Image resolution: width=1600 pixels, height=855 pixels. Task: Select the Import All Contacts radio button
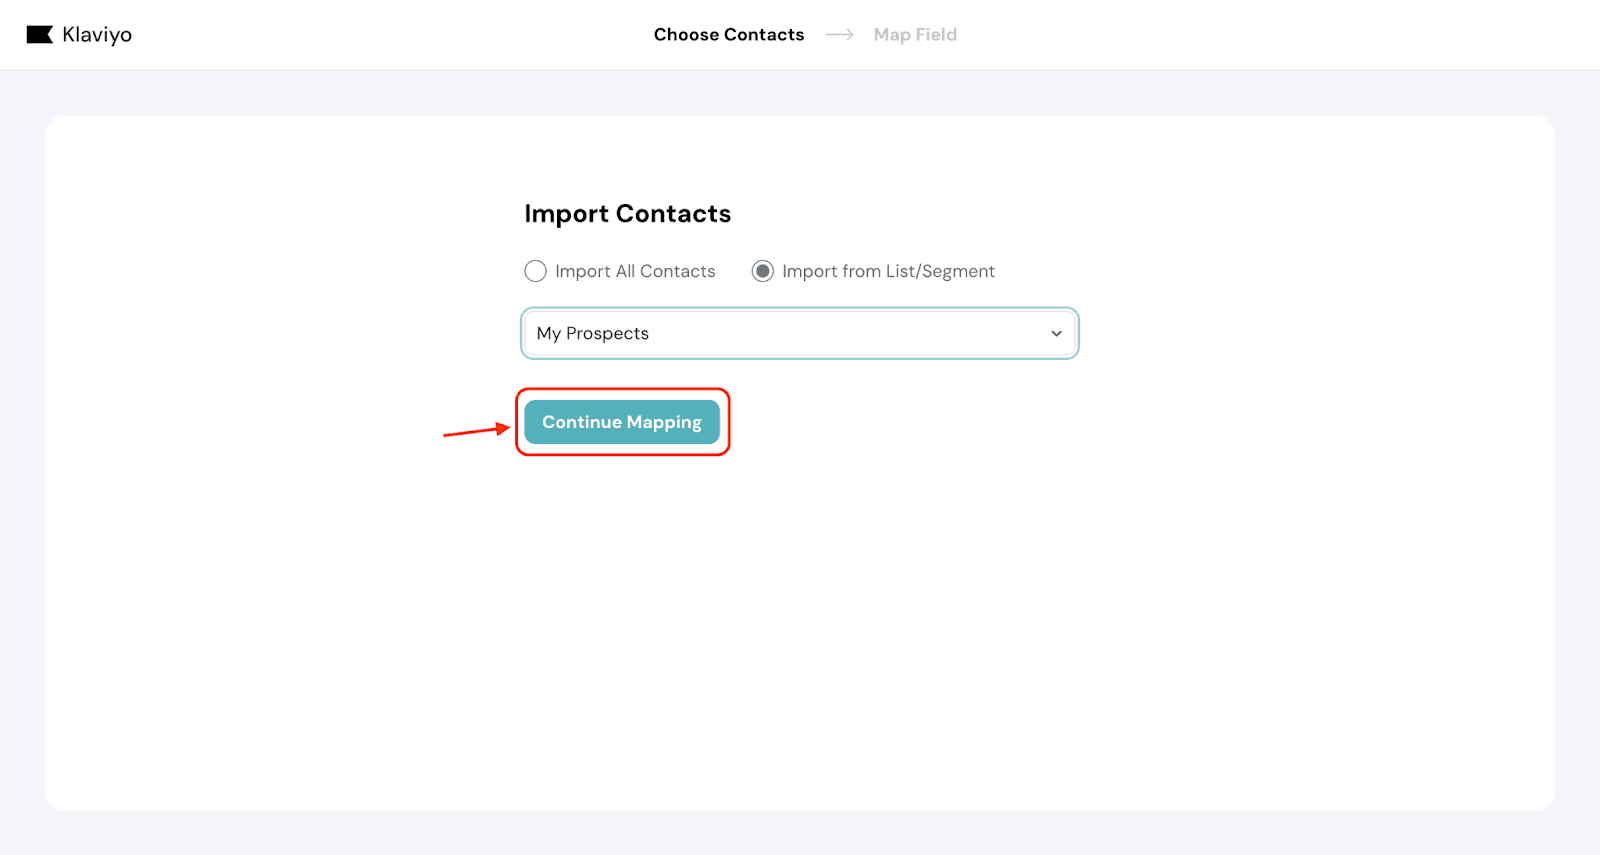(x=535, y=271)
